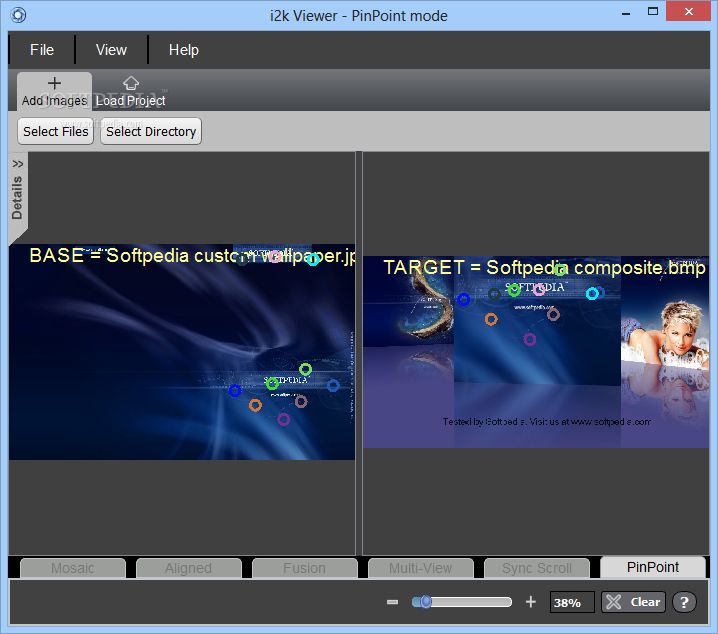The width and height of the screenshot is (718, 634).
Task: Click the TARGET composite image thumbnail
Action: point(536,352)
